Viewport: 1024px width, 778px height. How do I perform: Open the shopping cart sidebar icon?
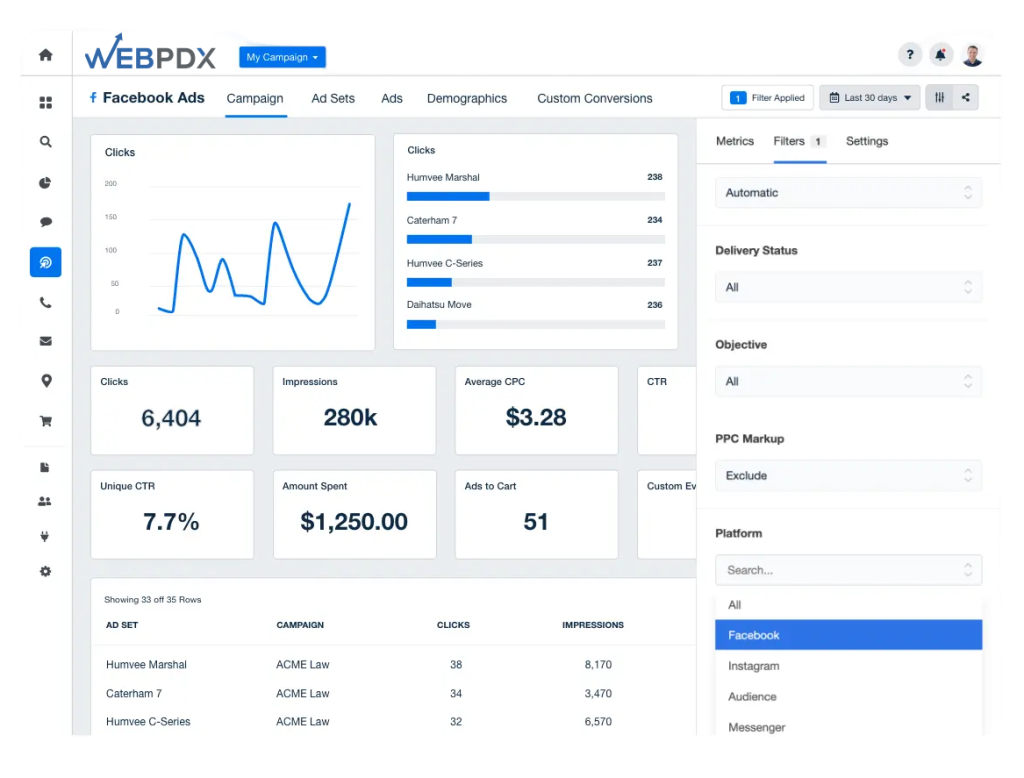click(46, 421)
